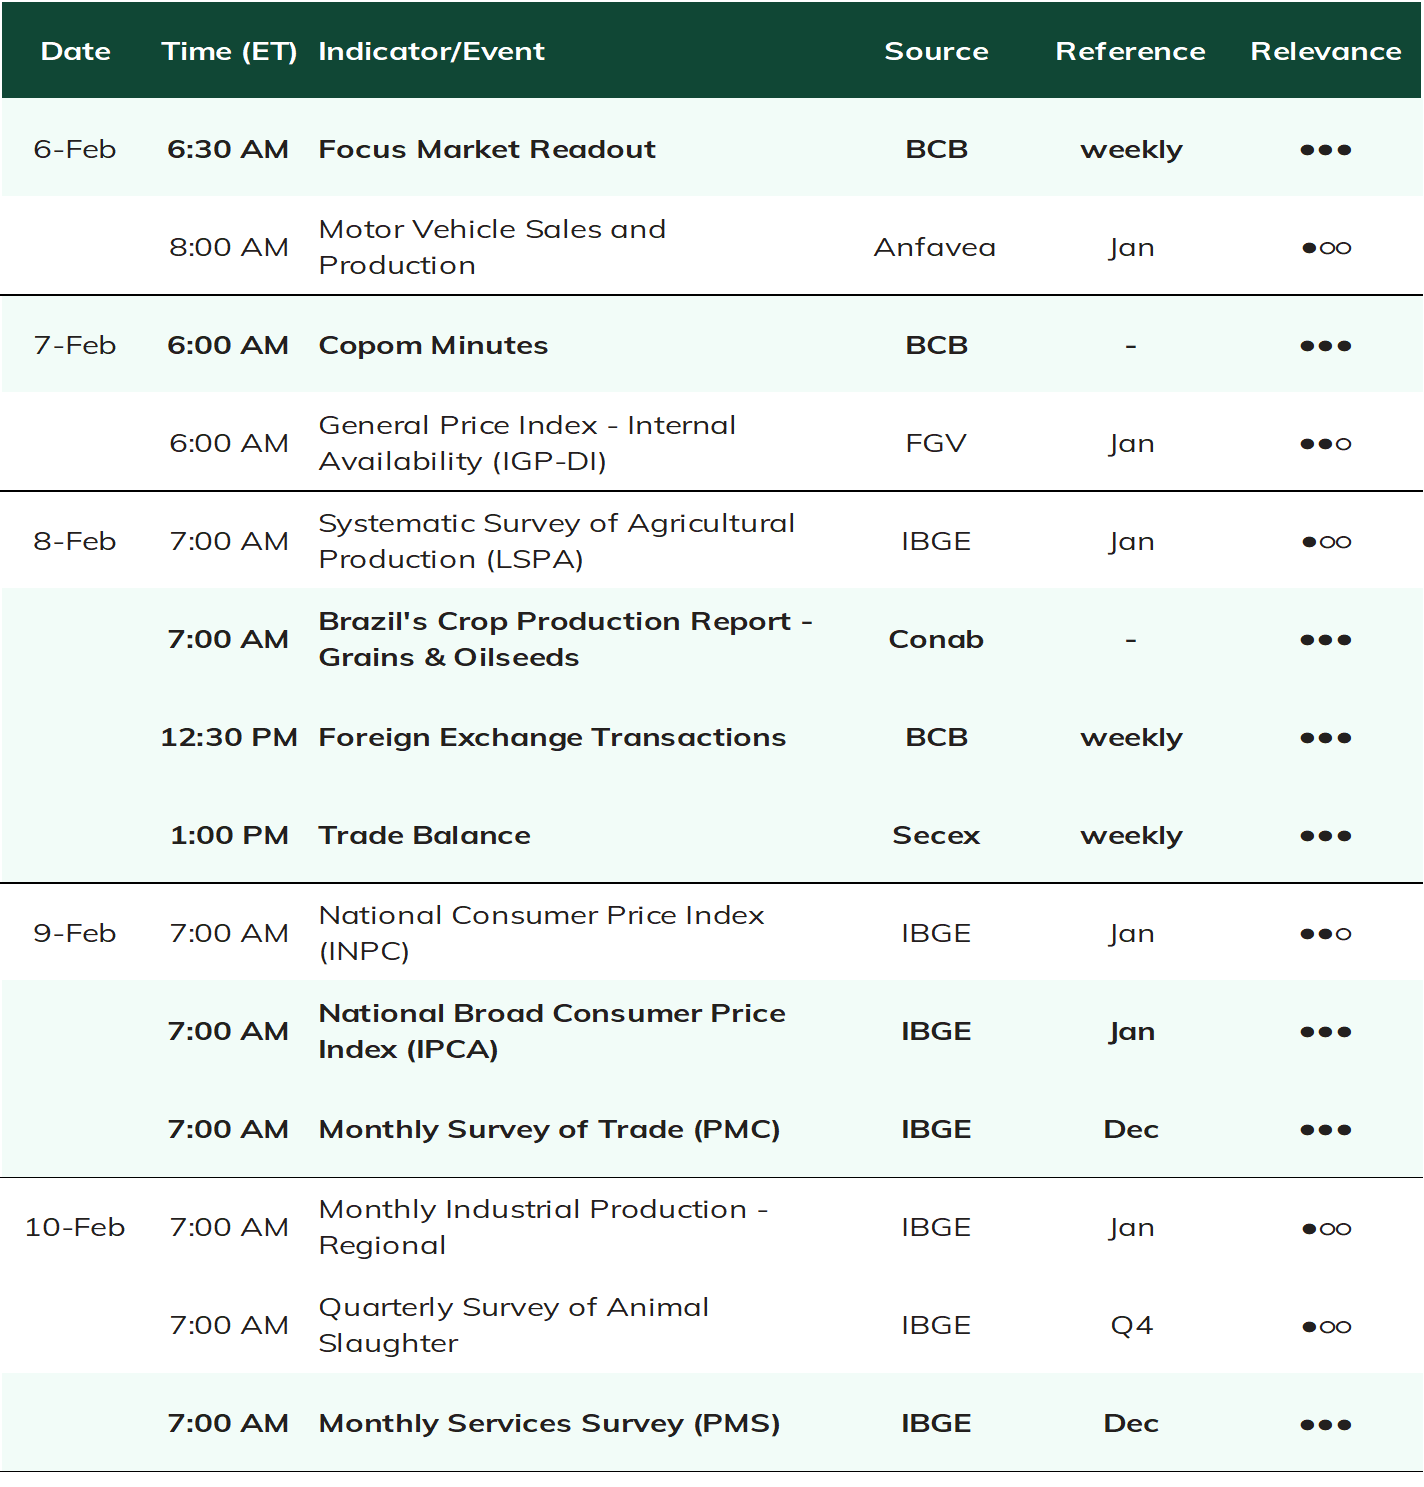Click weekly reference for Focus Market Readout

coord(1131,150)
